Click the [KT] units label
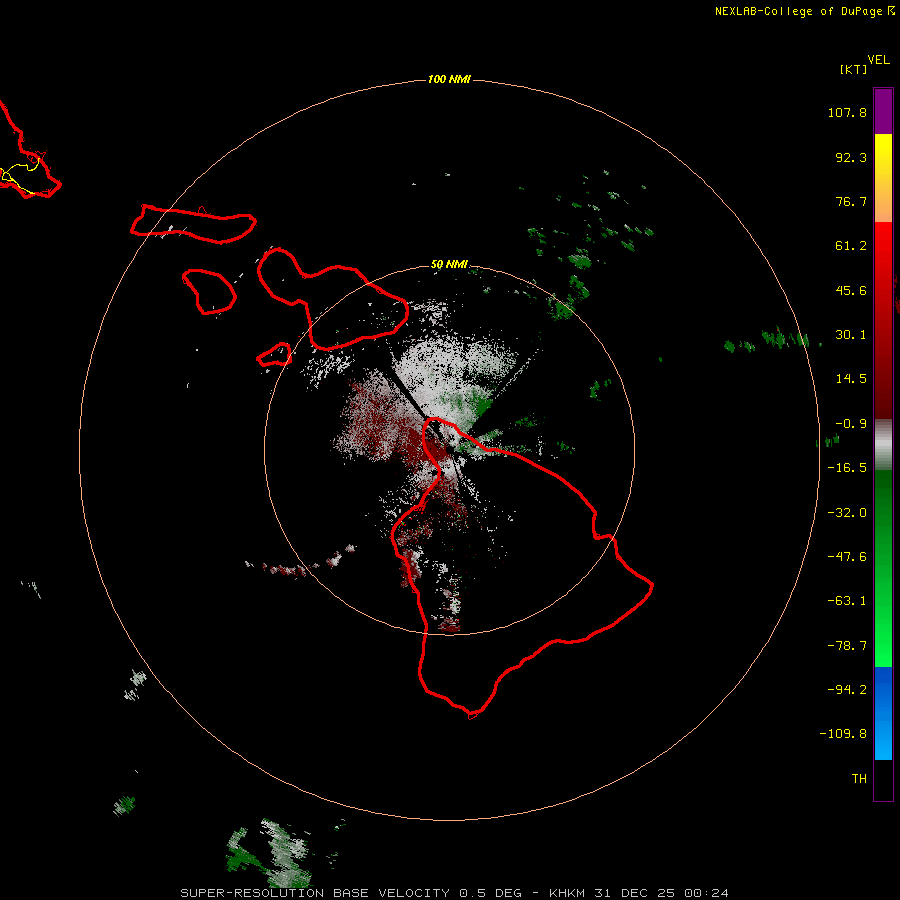Viewport: 900px width, 900px height. (853, 69)
